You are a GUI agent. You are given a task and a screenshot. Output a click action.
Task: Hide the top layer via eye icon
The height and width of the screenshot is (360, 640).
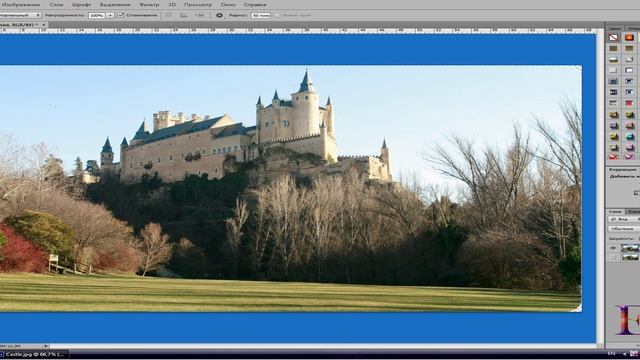pos(613,248)
